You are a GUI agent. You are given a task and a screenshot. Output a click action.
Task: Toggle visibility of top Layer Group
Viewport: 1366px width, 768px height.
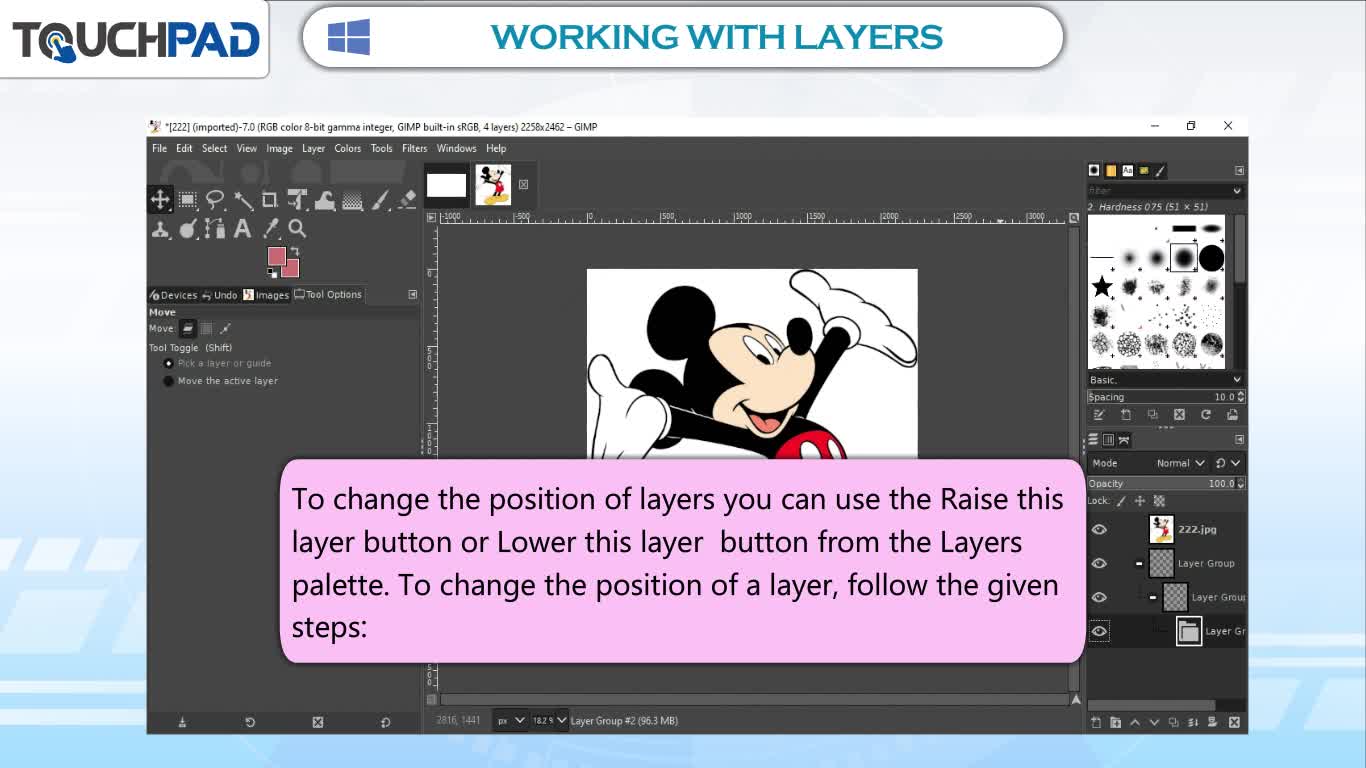click(x=1099, y=563)
